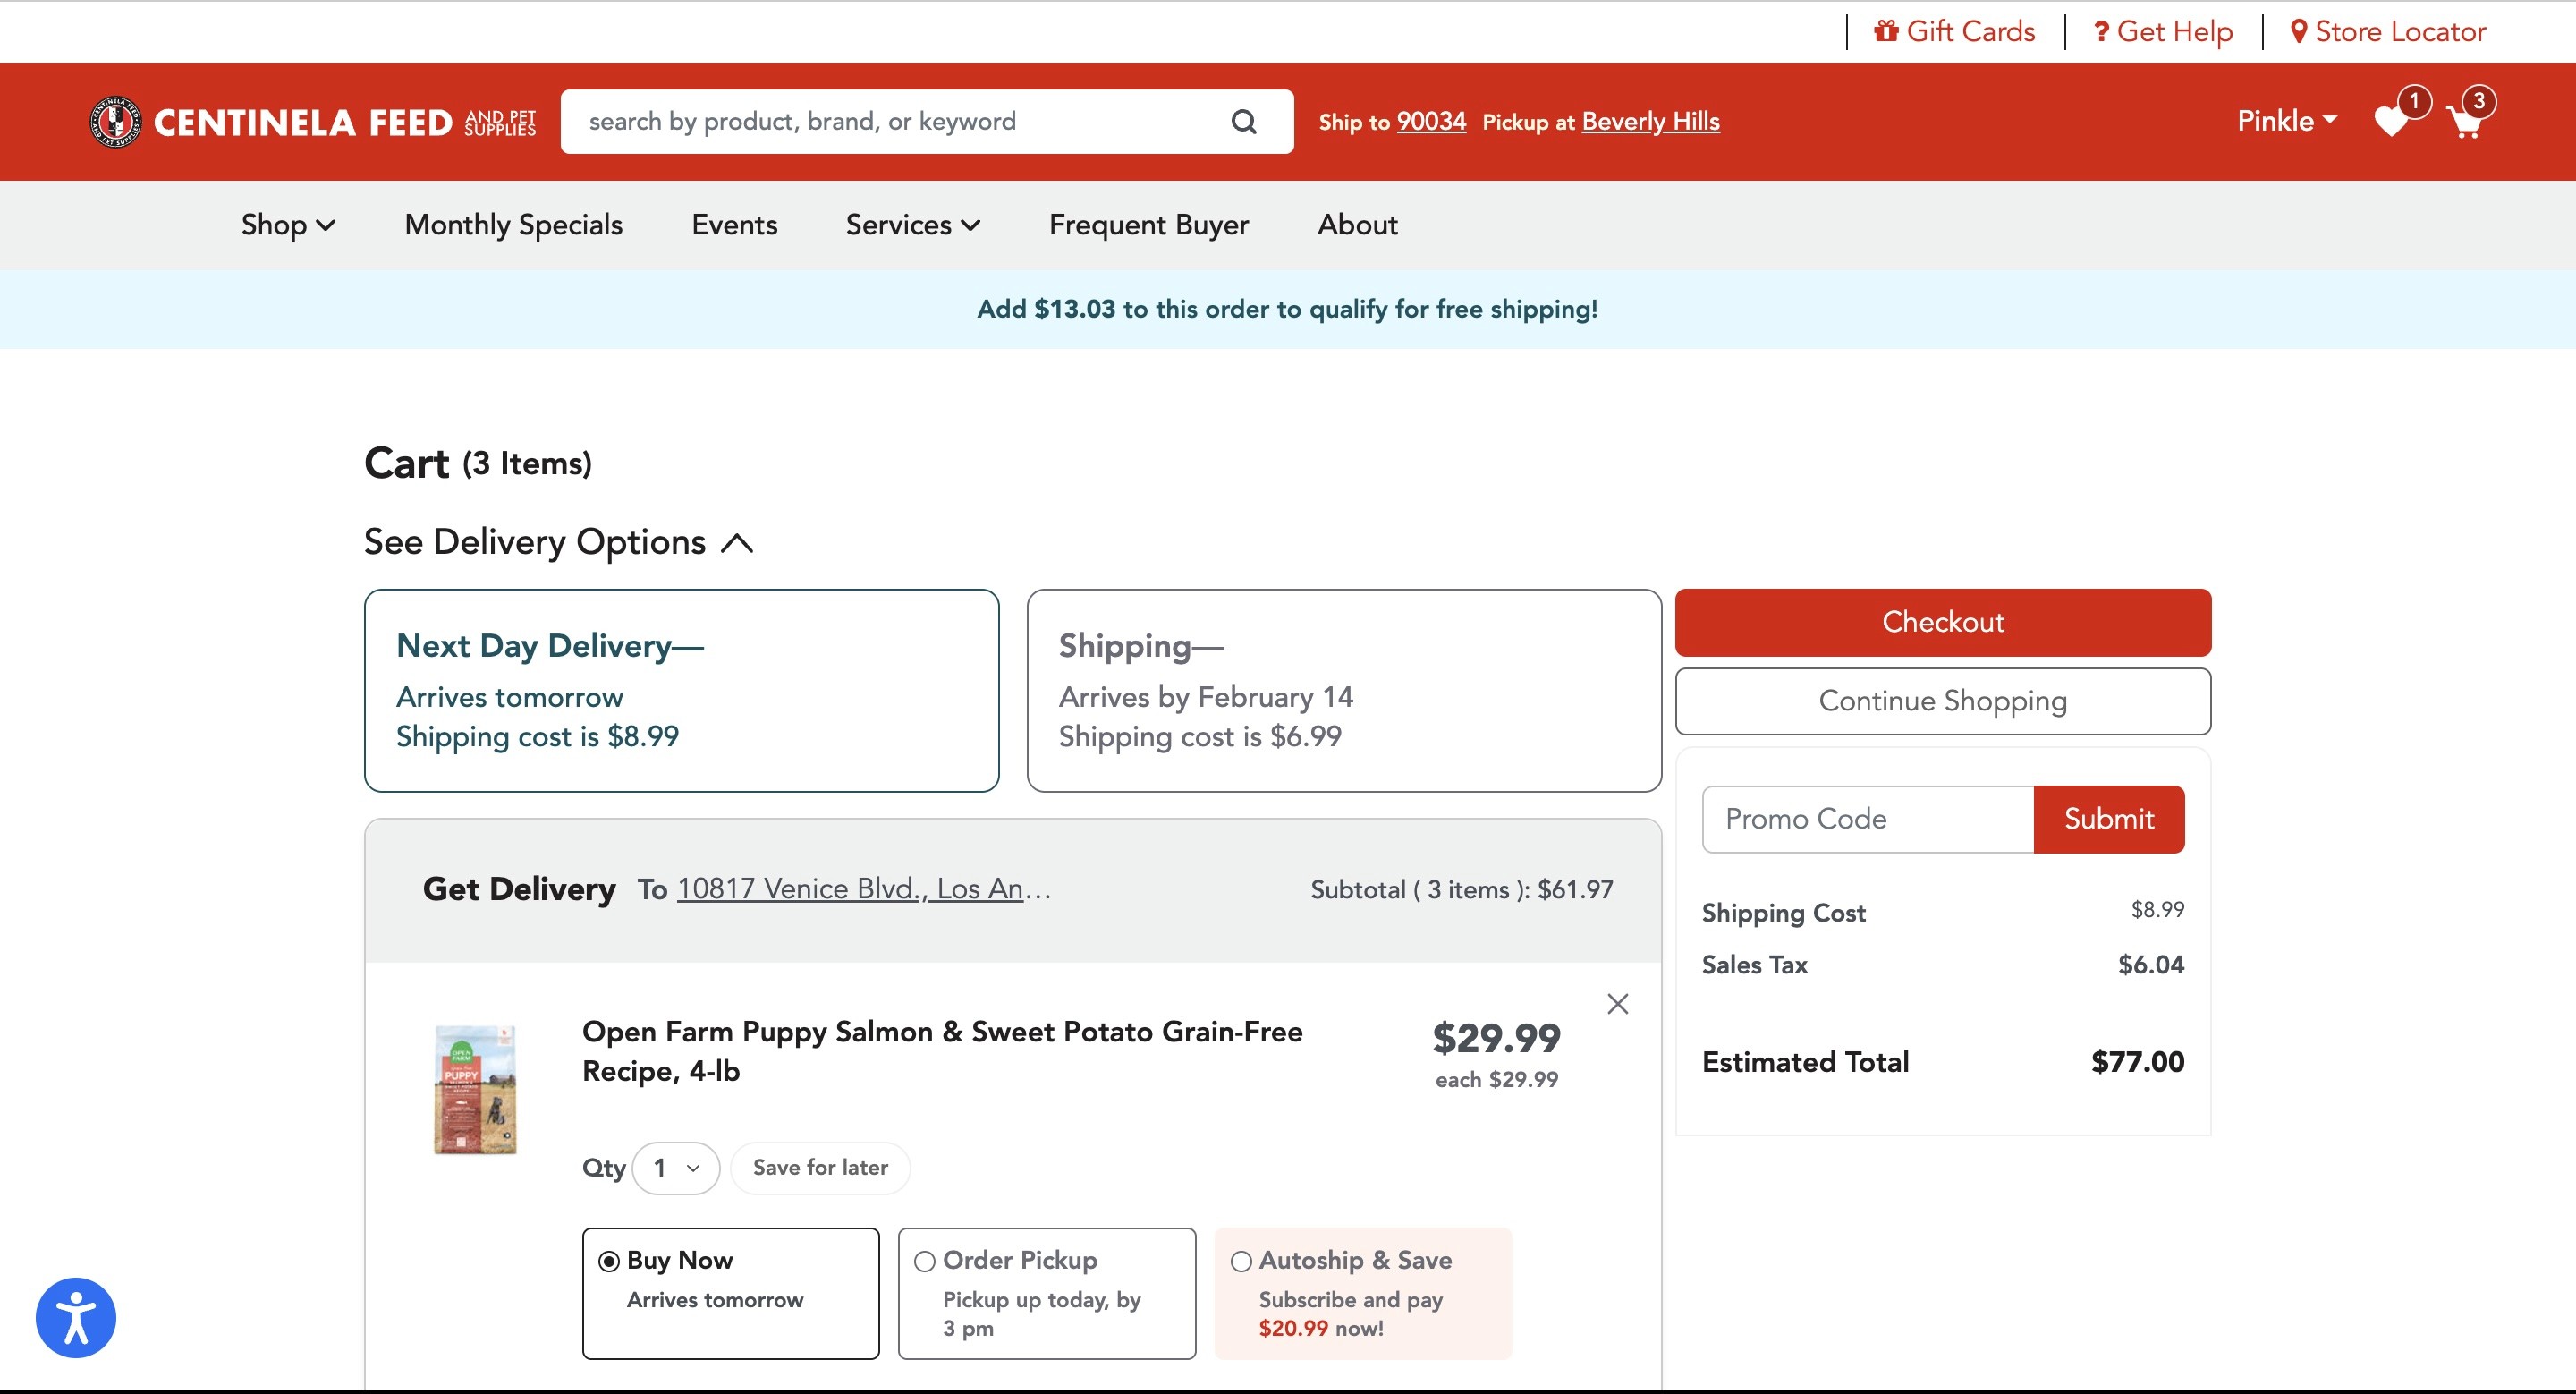Expand the Pinkle account dropdown
The image size is (2576, 1394).
point(2286,122)
